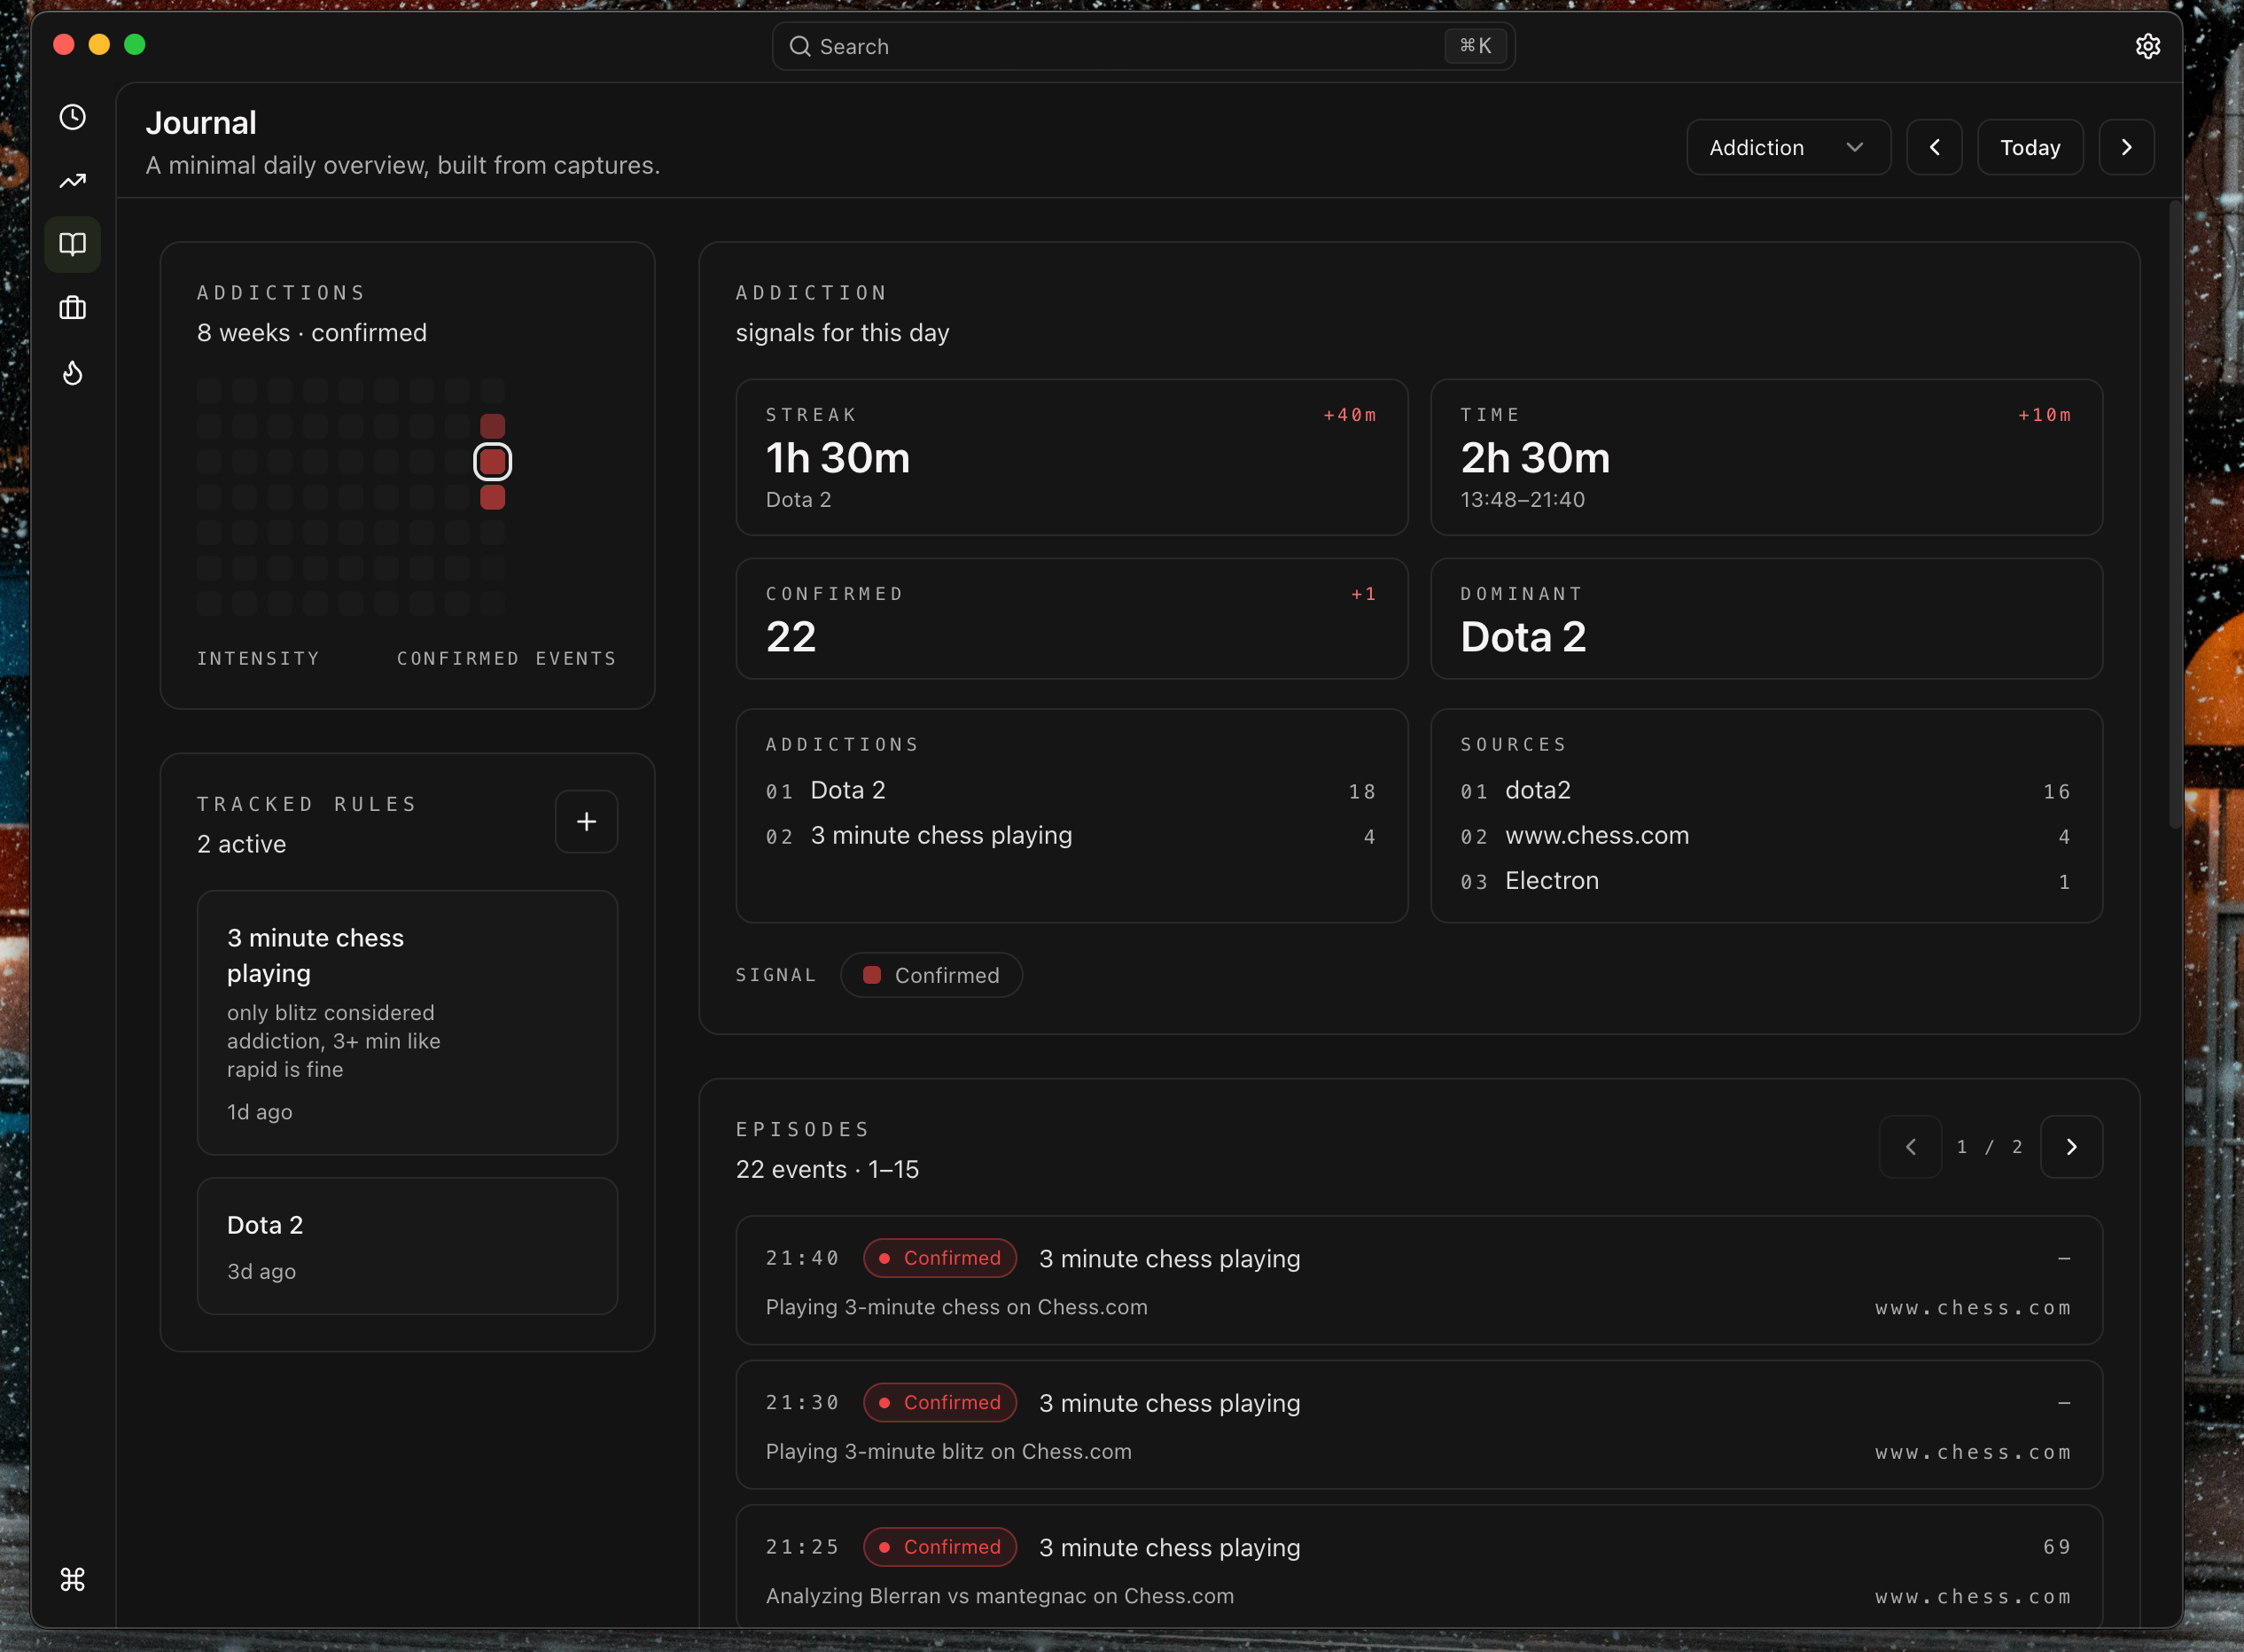Open the flame sidebar icon
Image resolution: width=2244 pixels, height=1652 pixels.
pyautogui.click(x=72, y=373)
